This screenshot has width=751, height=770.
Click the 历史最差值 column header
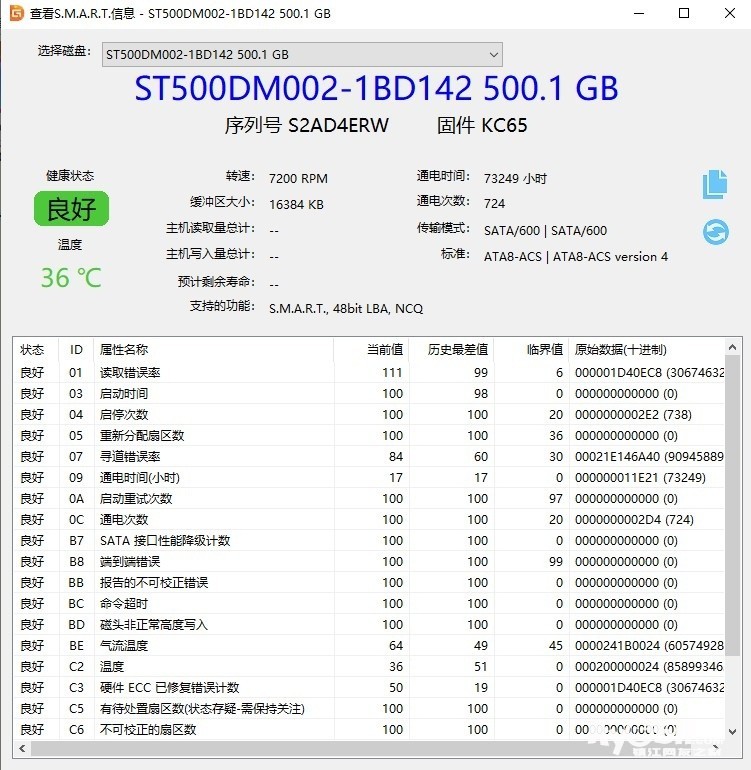point(457,350)
